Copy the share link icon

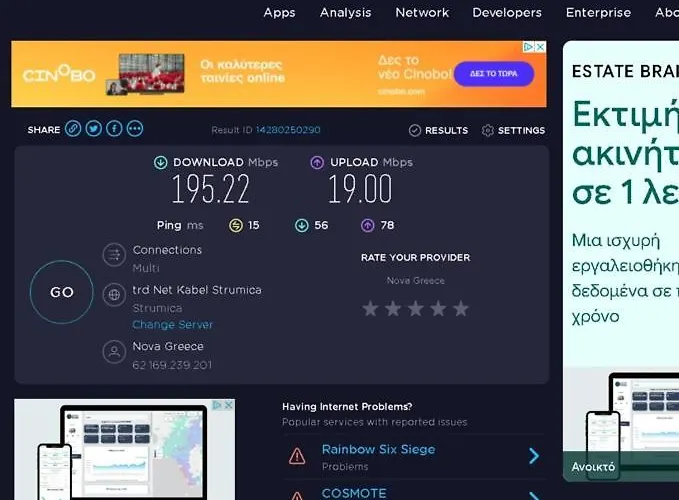[73, 129]
